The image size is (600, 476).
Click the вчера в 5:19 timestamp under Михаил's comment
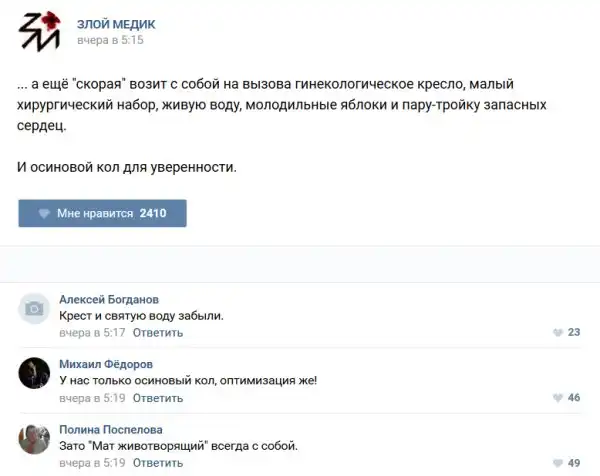tap(92, 398)
